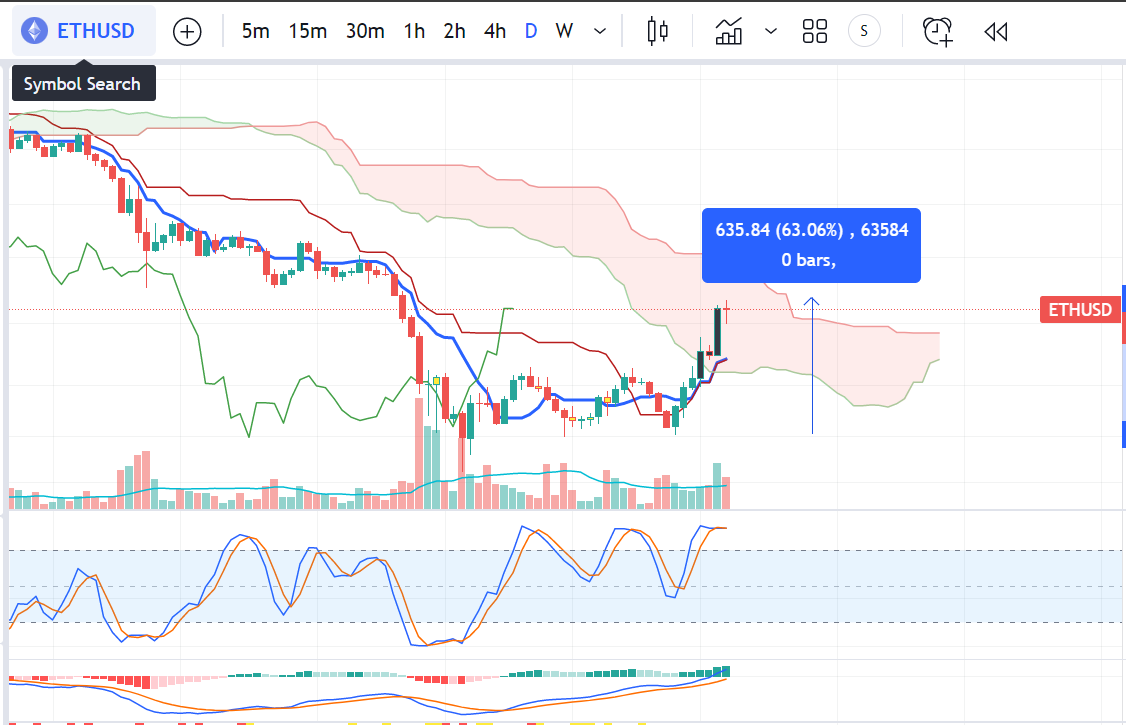Select the 15m timeframe
Screen dimensions: 1126x725
click(308, 31)
